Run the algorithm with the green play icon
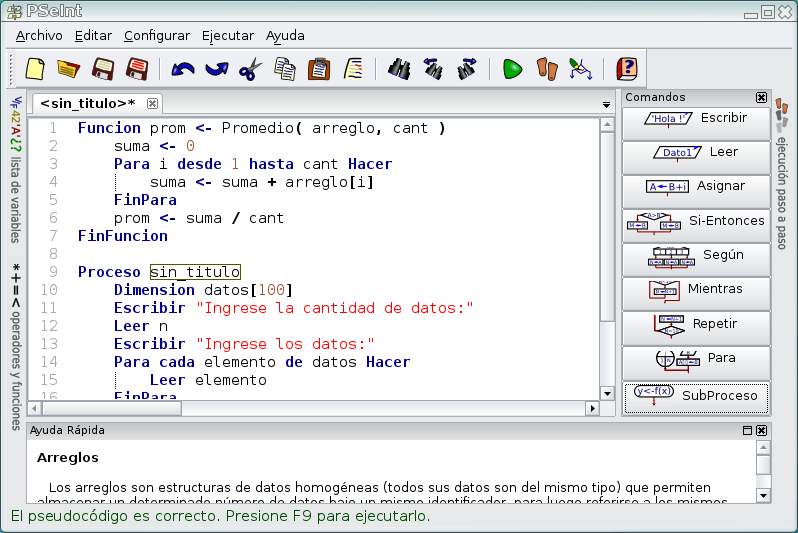798x533 pixels. click(x=512, y=69)
